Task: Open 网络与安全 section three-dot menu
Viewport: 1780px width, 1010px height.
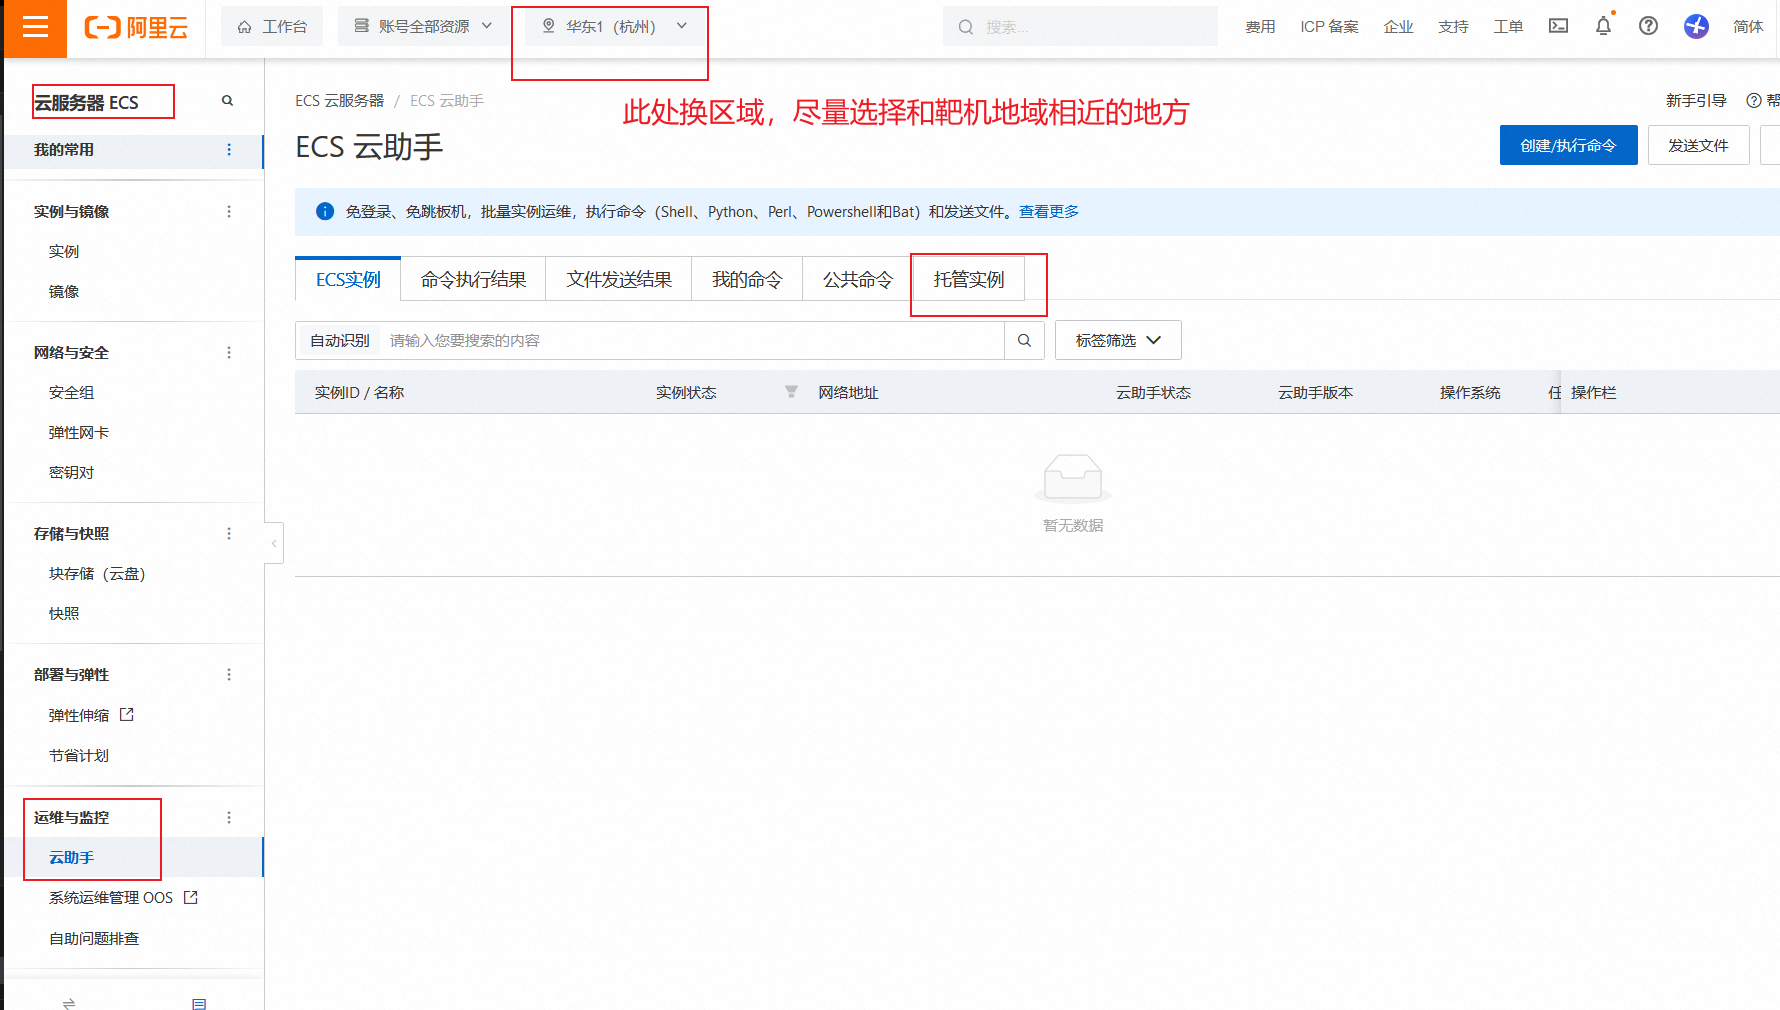Action: (229, 353)
